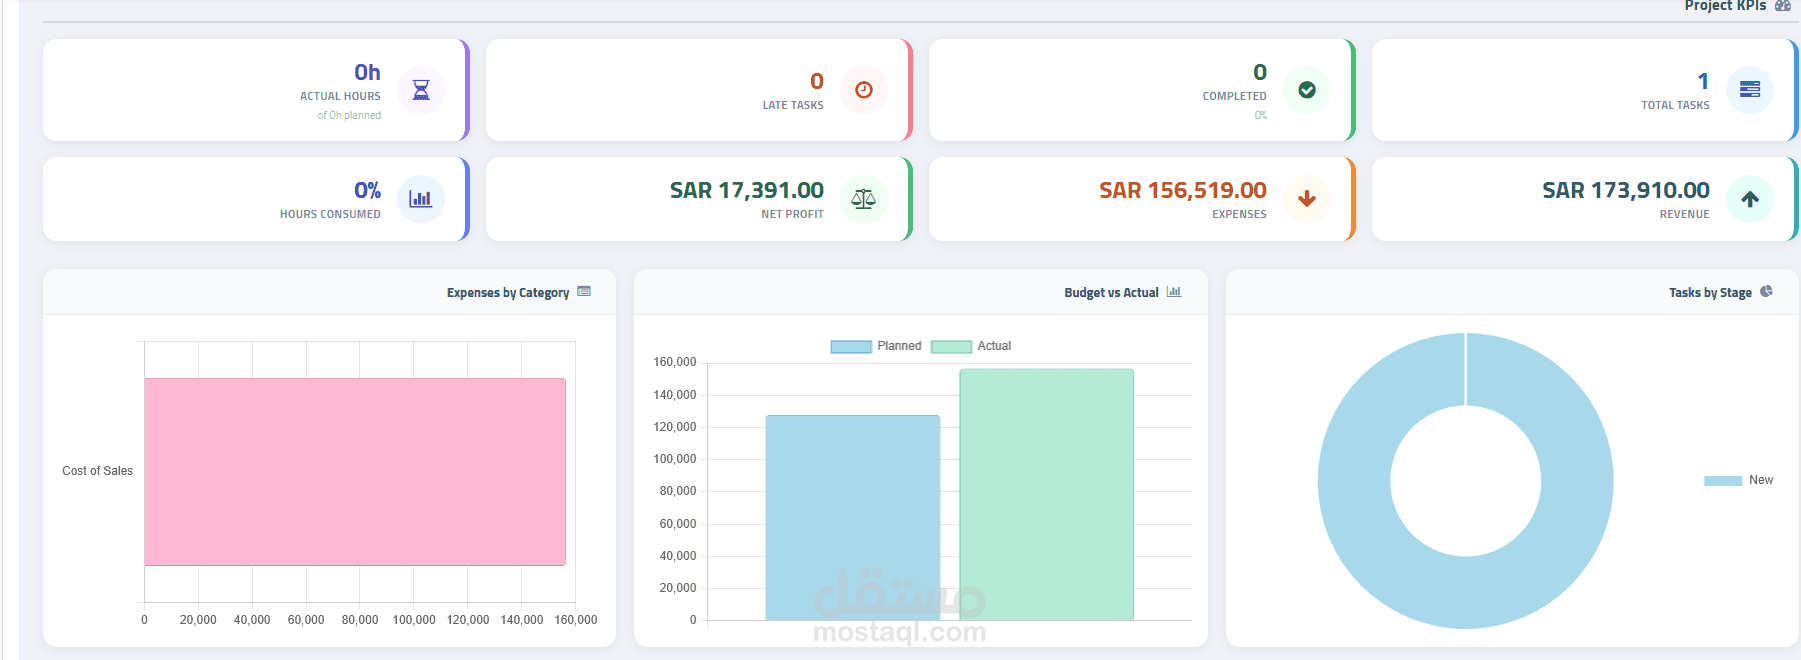Viewport: 1801px width, 660px height.
Task: Click the Project KPIs heading text
Action: click(x=1725, y=5)
